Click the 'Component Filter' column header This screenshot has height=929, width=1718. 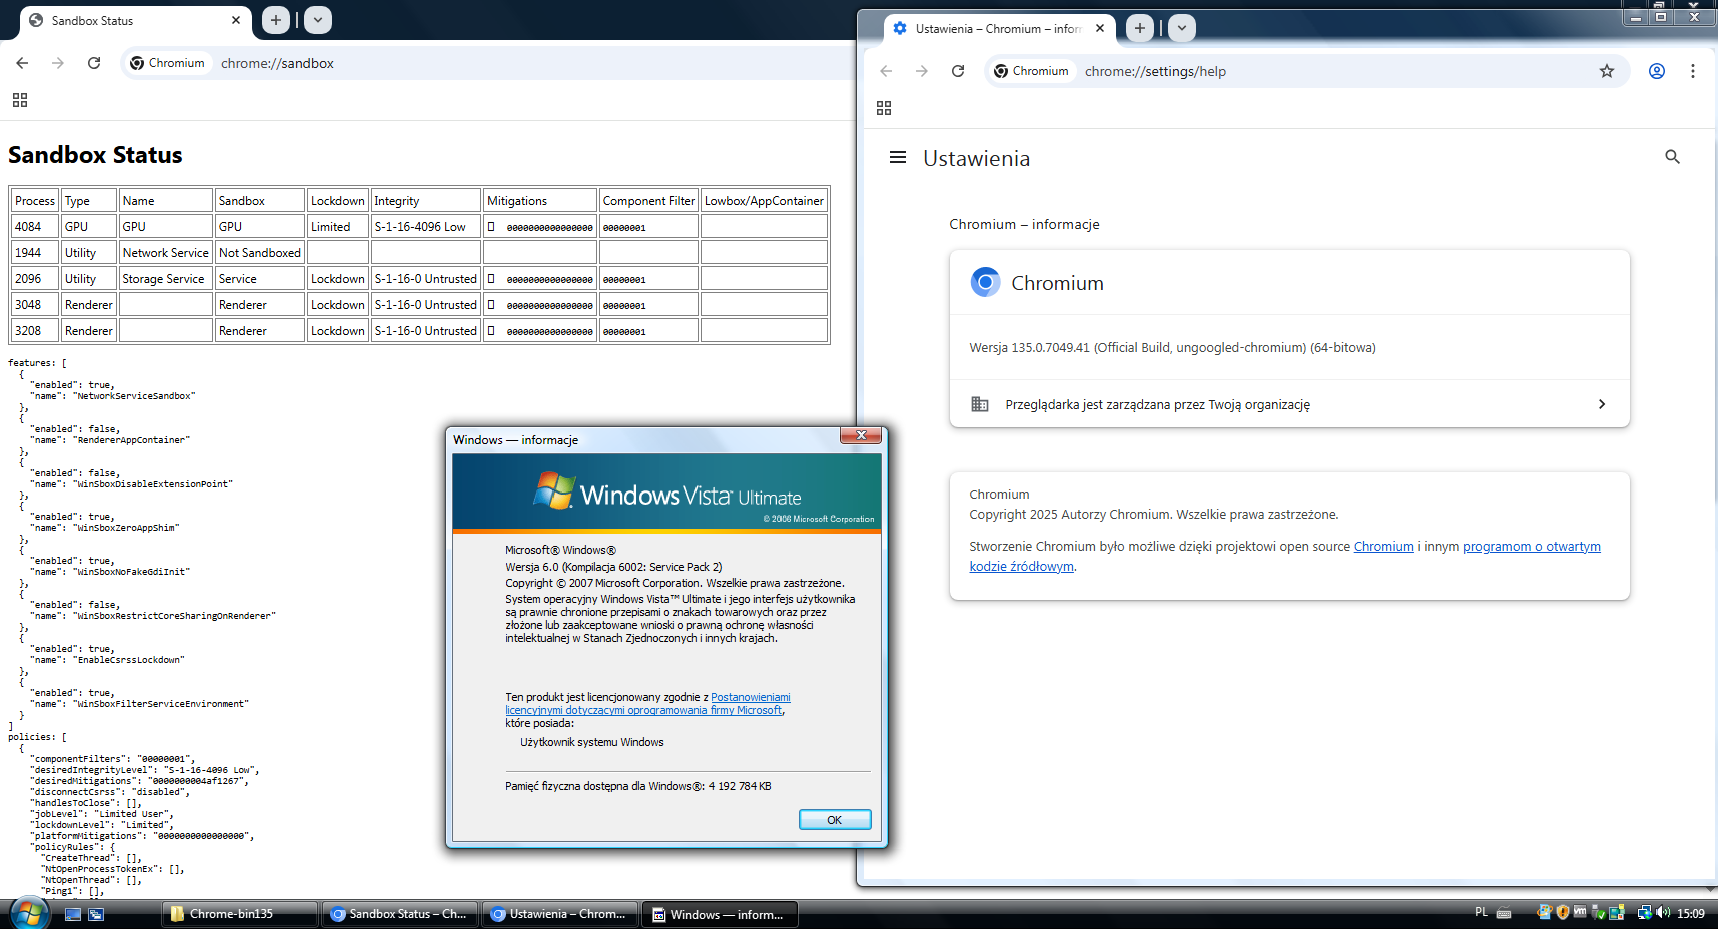[x=648, y=201]
